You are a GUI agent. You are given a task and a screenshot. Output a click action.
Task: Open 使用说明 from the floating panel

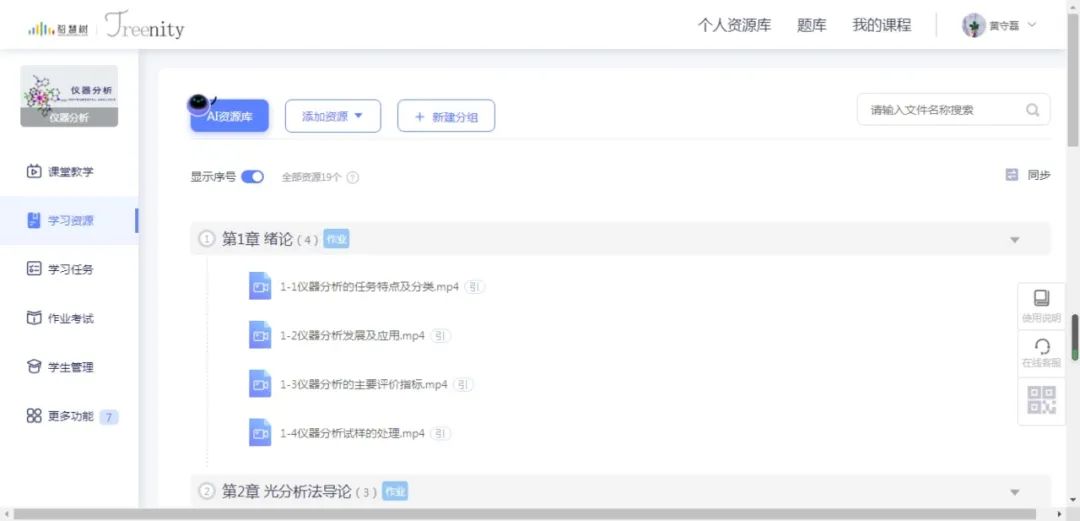click(x=1041, y=307)
